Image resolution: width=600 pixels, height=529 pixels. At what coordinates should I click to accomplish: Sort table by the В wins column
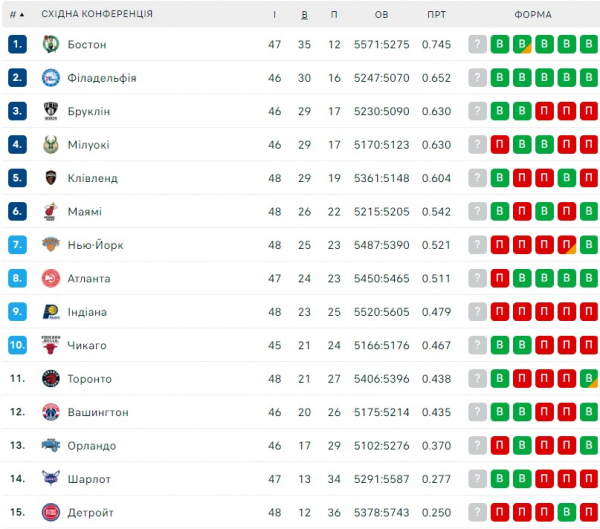(305, 15)
